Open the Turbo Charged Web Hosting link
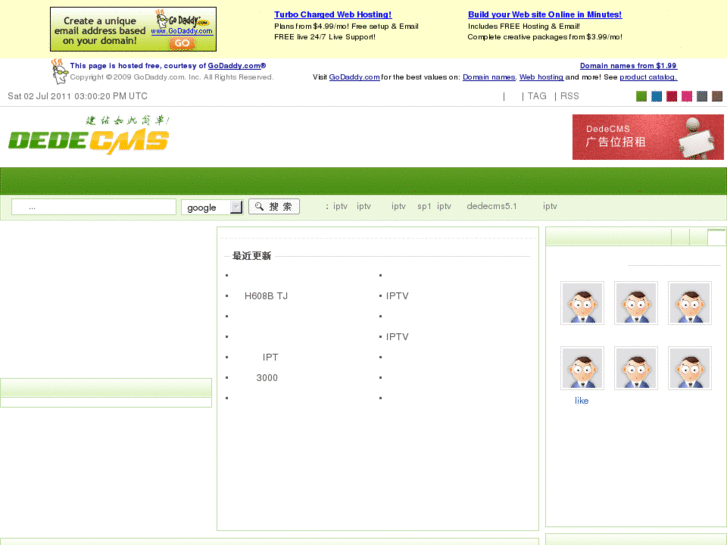The height and width of the screenshot is (545, 727). (332, 15)
